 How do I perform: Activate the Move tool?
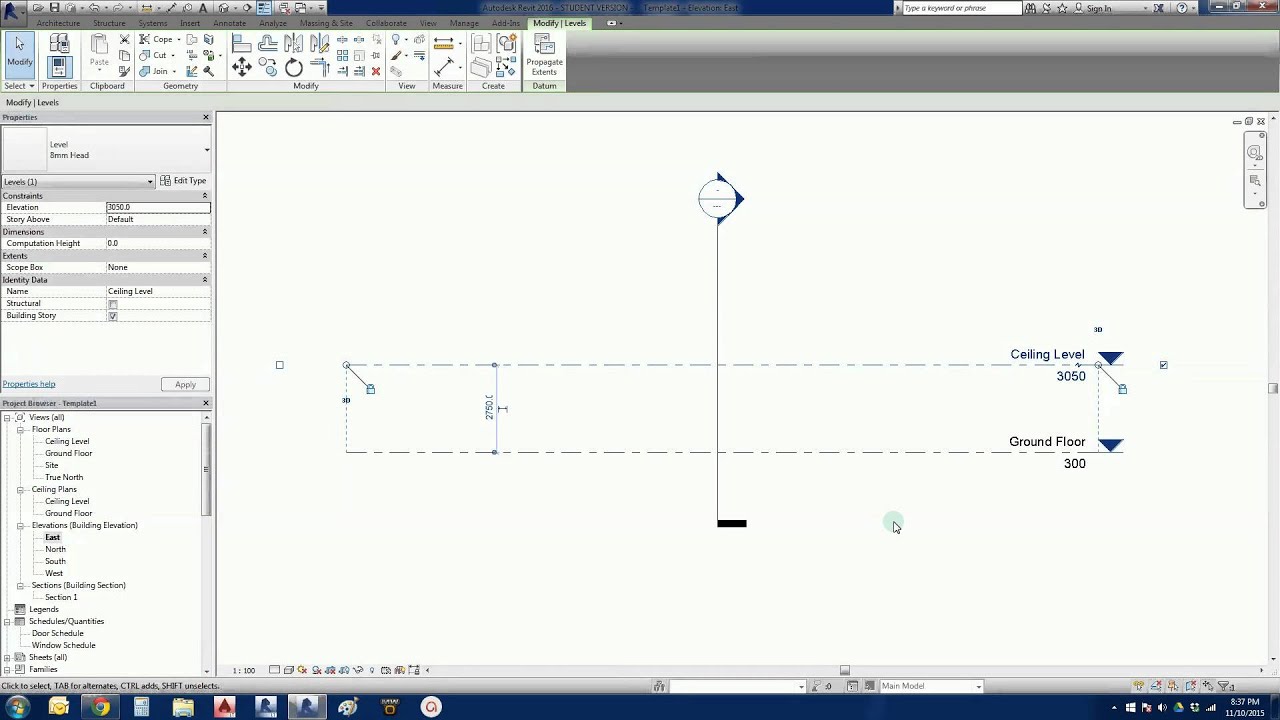(x=242, y=67)
